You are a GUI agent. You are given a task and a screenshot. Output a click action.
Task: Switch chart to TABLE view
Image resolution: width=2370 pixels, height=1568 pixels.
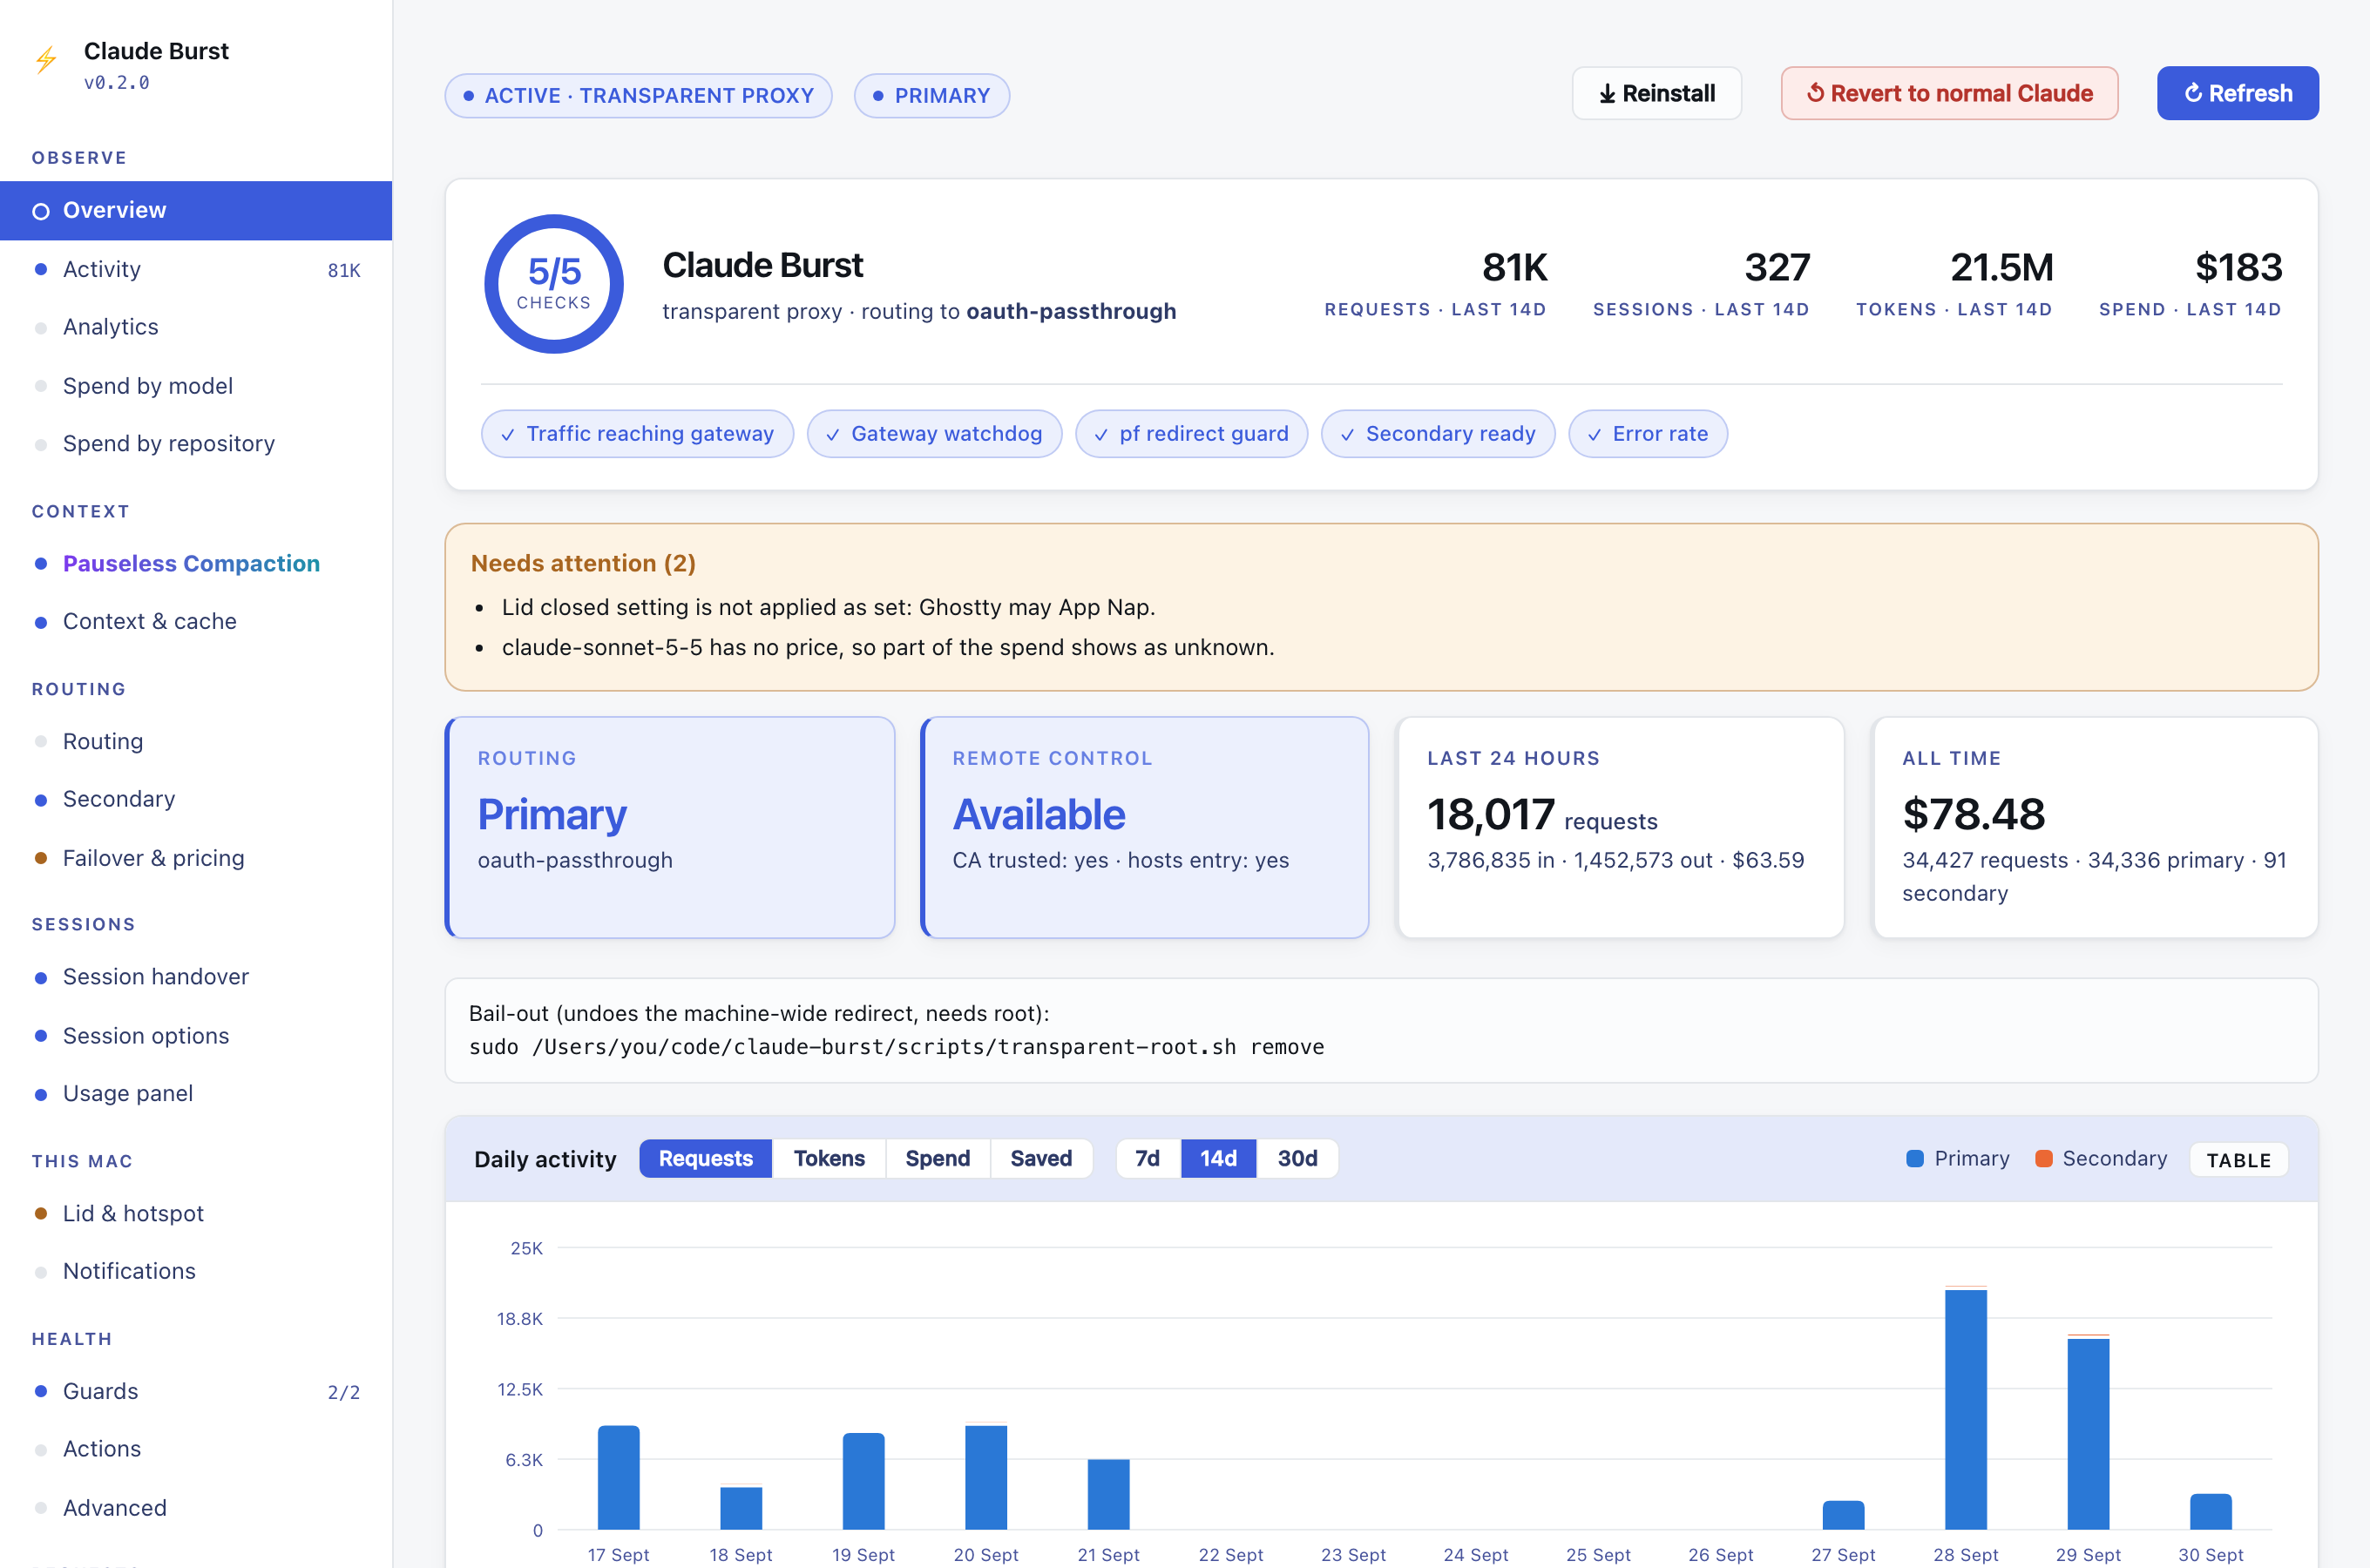2238,1160
